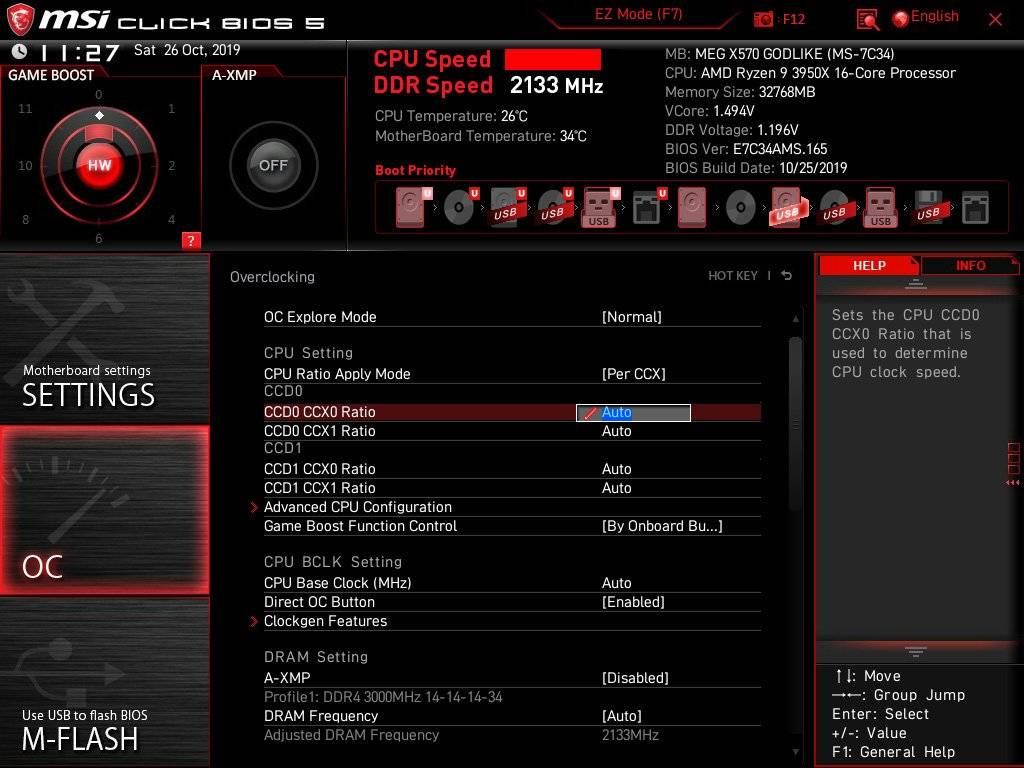Screen dimensions: 1024x768
Task: Expand Advanced CPU Configuration
Action: click(x=358, y=507)
